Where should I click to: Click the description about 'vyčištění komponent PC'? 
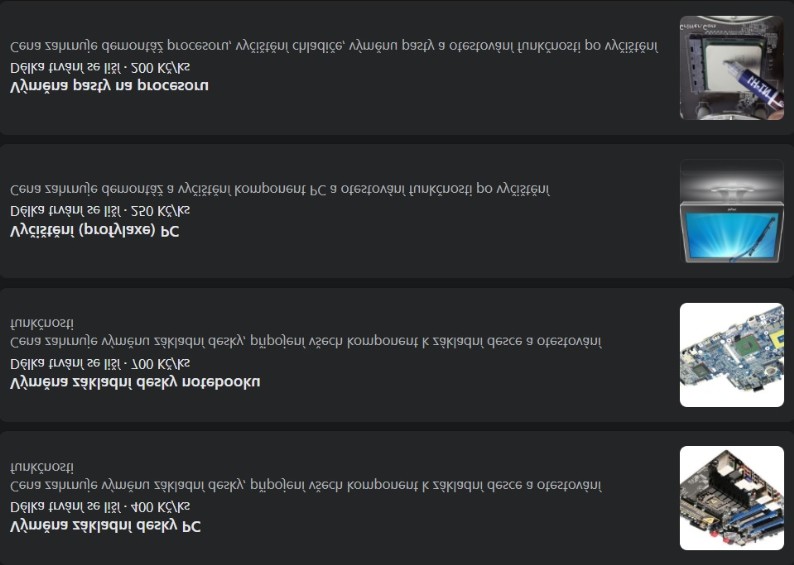coord(280,189)
